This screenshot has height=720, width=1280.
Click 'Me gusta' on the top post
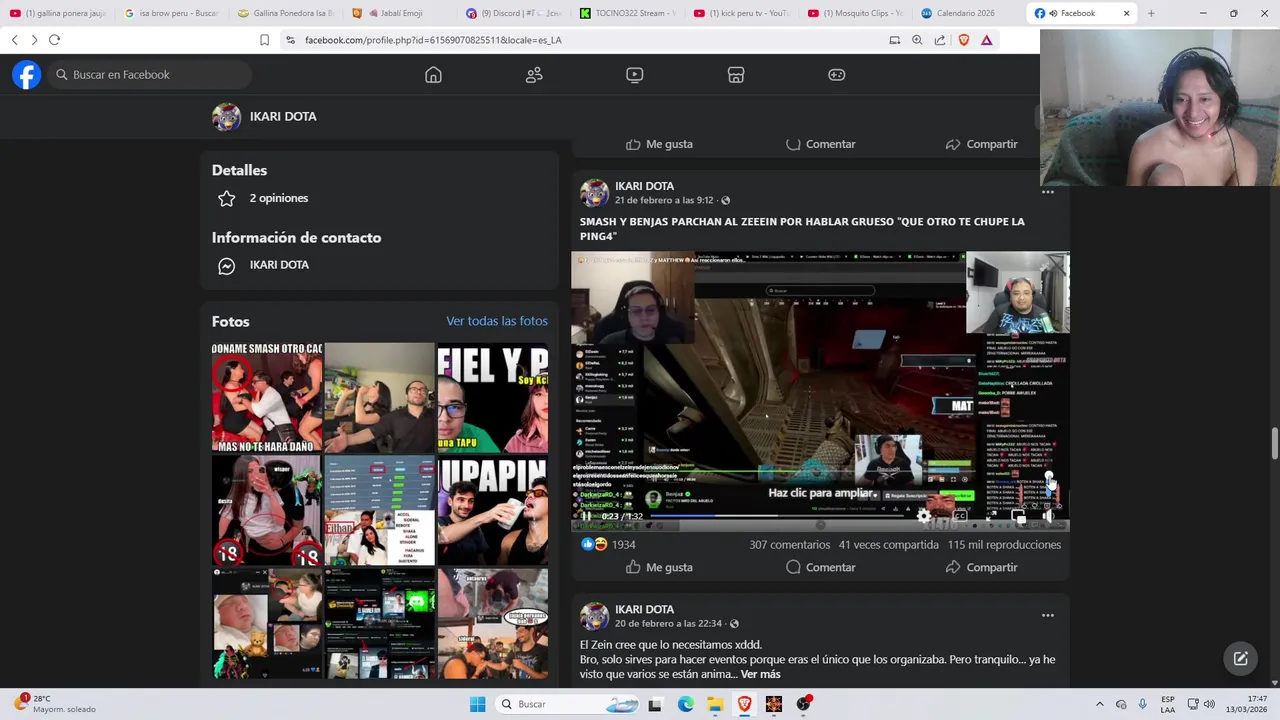(659, 144)
